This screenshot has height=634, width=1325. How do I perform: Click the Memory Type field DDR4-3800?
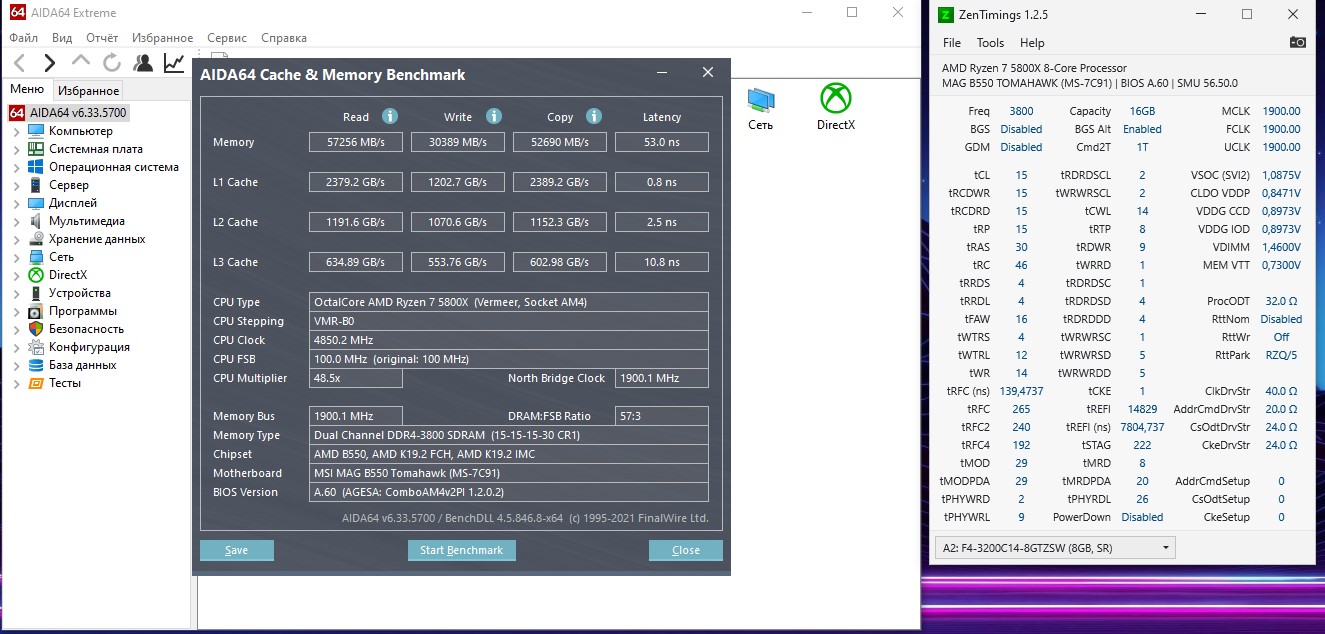click(509, 435)
